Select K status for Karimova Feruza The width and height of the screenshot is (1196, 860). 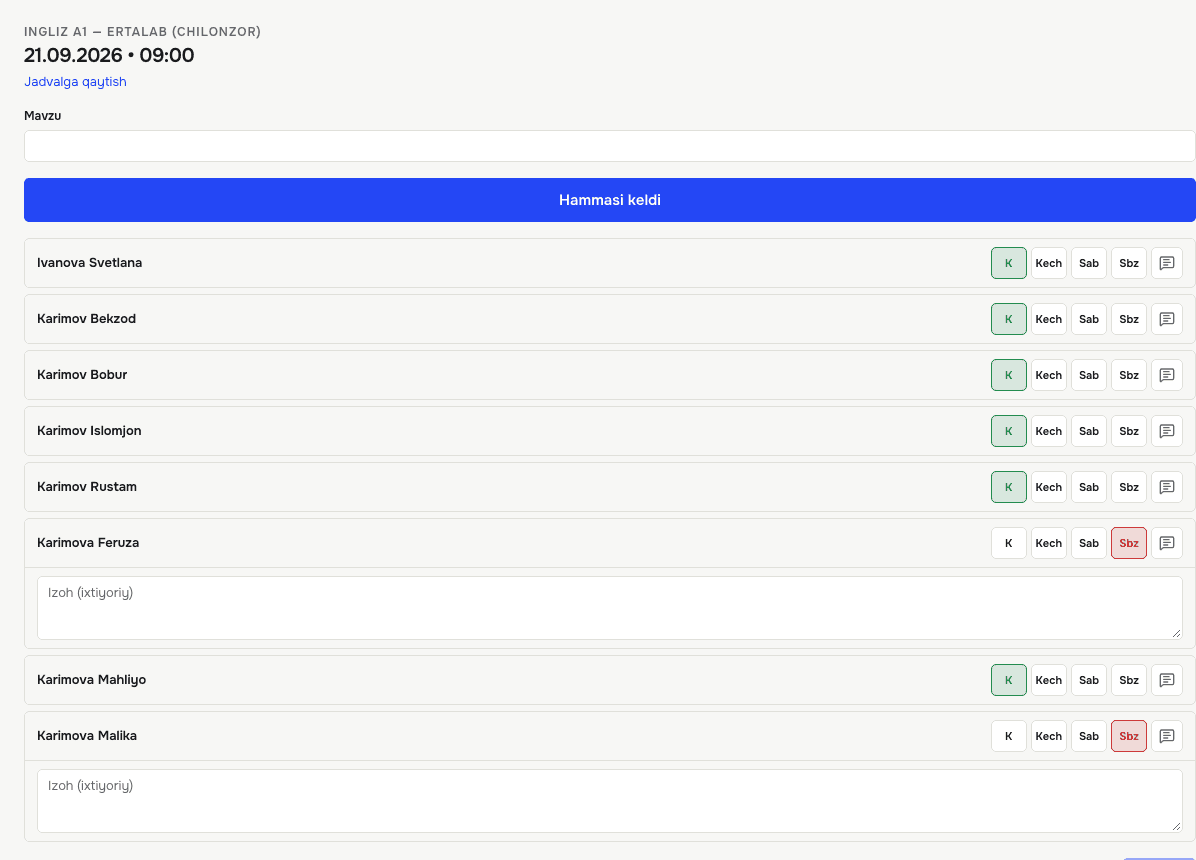point(1008,543)
